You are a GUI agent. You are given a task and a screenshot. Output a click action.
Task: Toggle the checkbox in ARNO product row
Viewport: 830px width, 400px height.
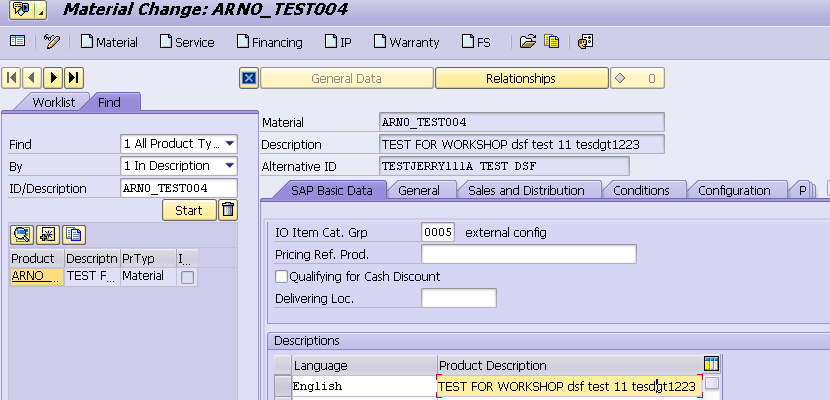(x=187, y=277)
